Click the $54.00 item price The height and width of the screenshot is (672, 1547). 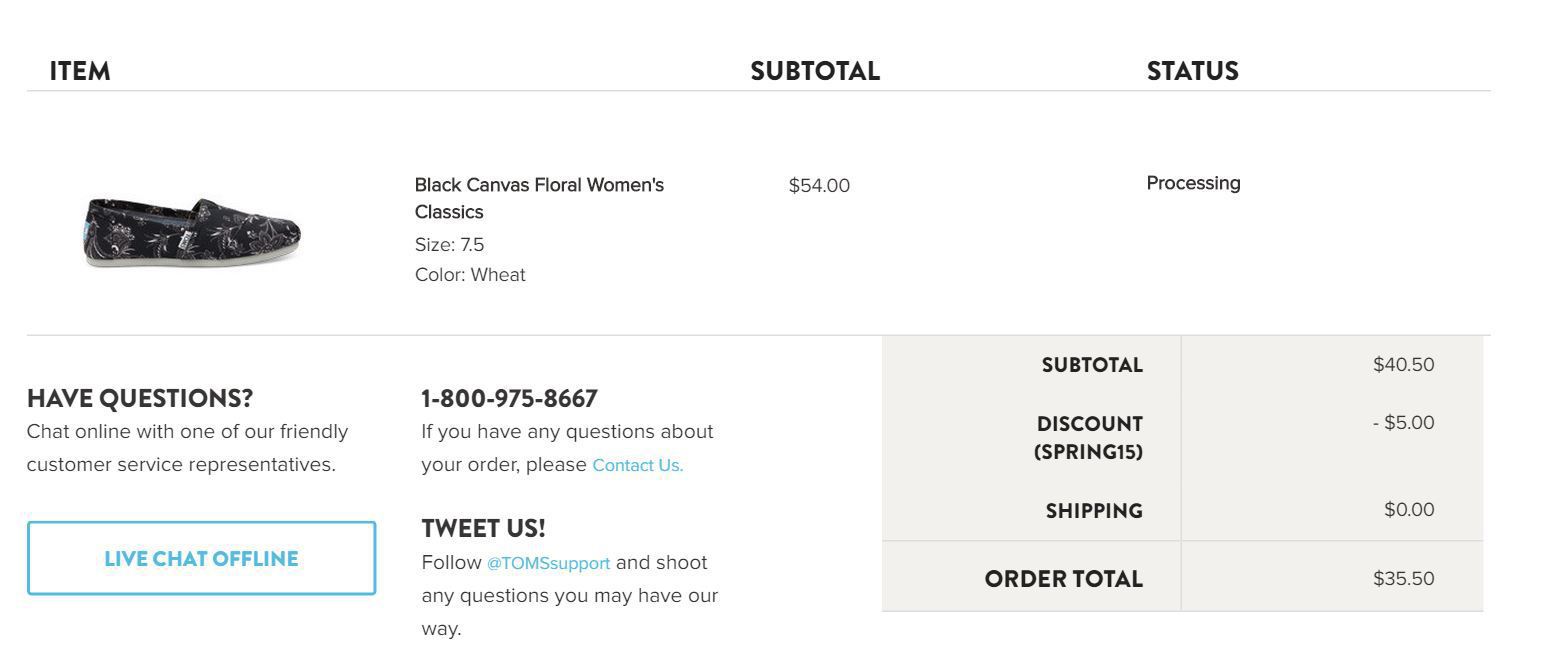(x=819, y=185)
